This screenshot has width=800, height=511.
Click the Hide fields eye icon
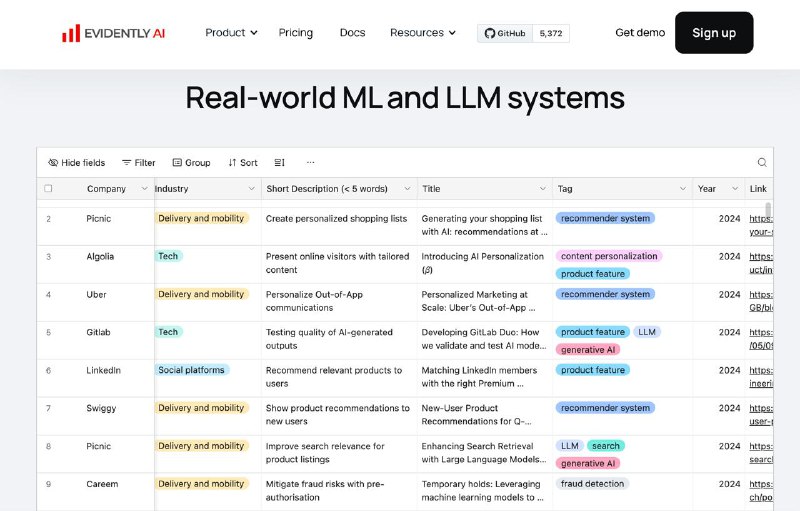[x=53, y=163]
